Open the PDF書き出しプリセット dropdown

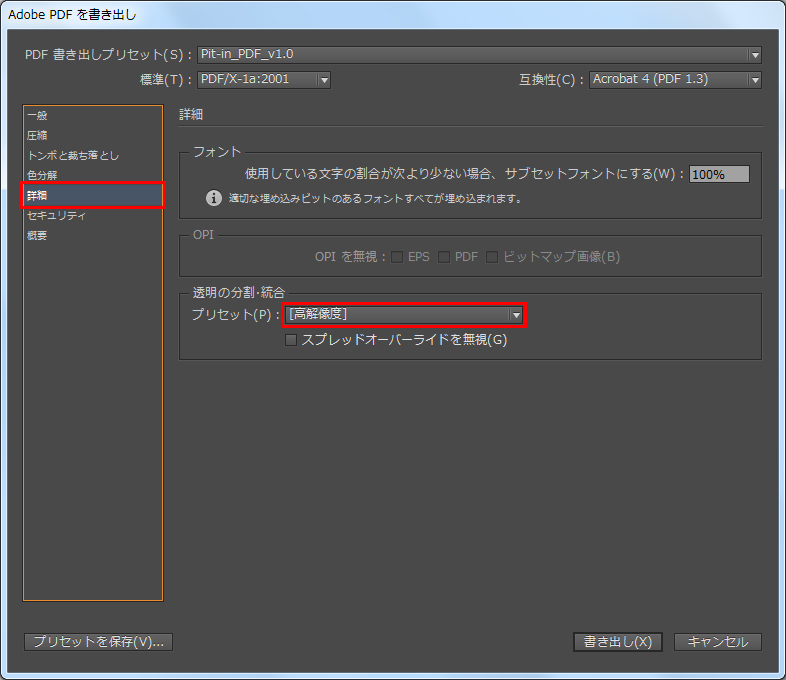479,55
